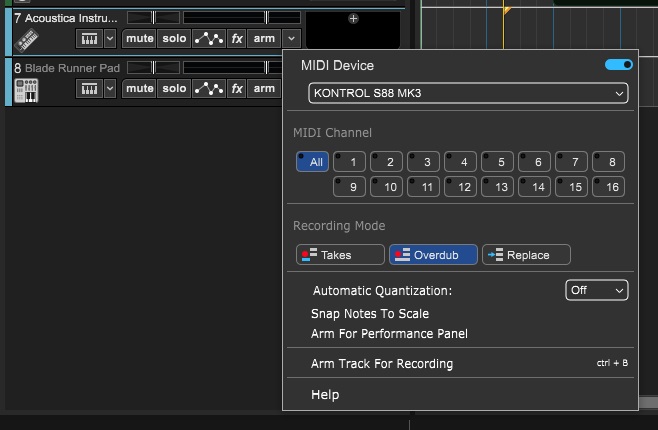Select MIDI channel 9
This screenshot has height=430, width=658.
[x=349, y=187]
